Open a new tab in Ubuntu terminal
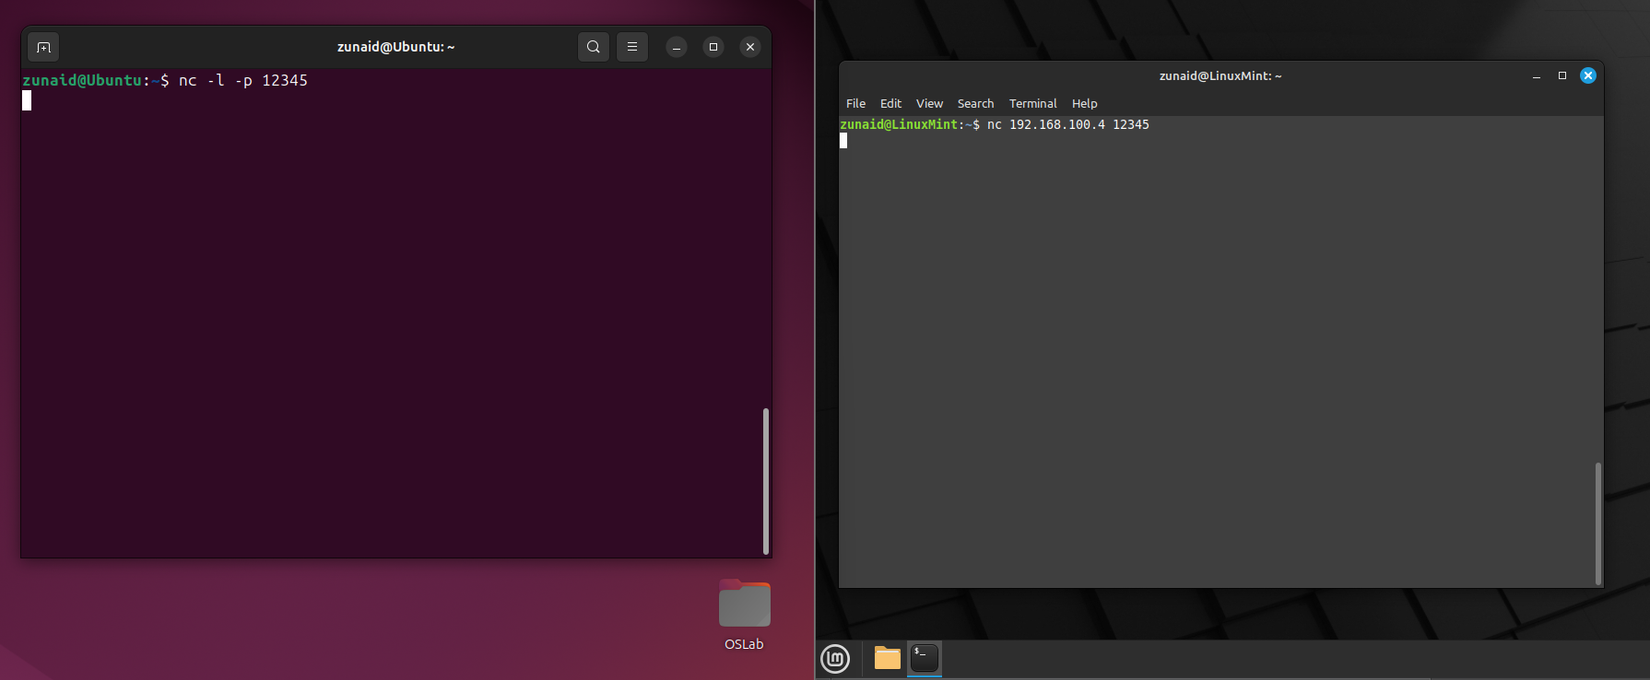 coord(43,47)
